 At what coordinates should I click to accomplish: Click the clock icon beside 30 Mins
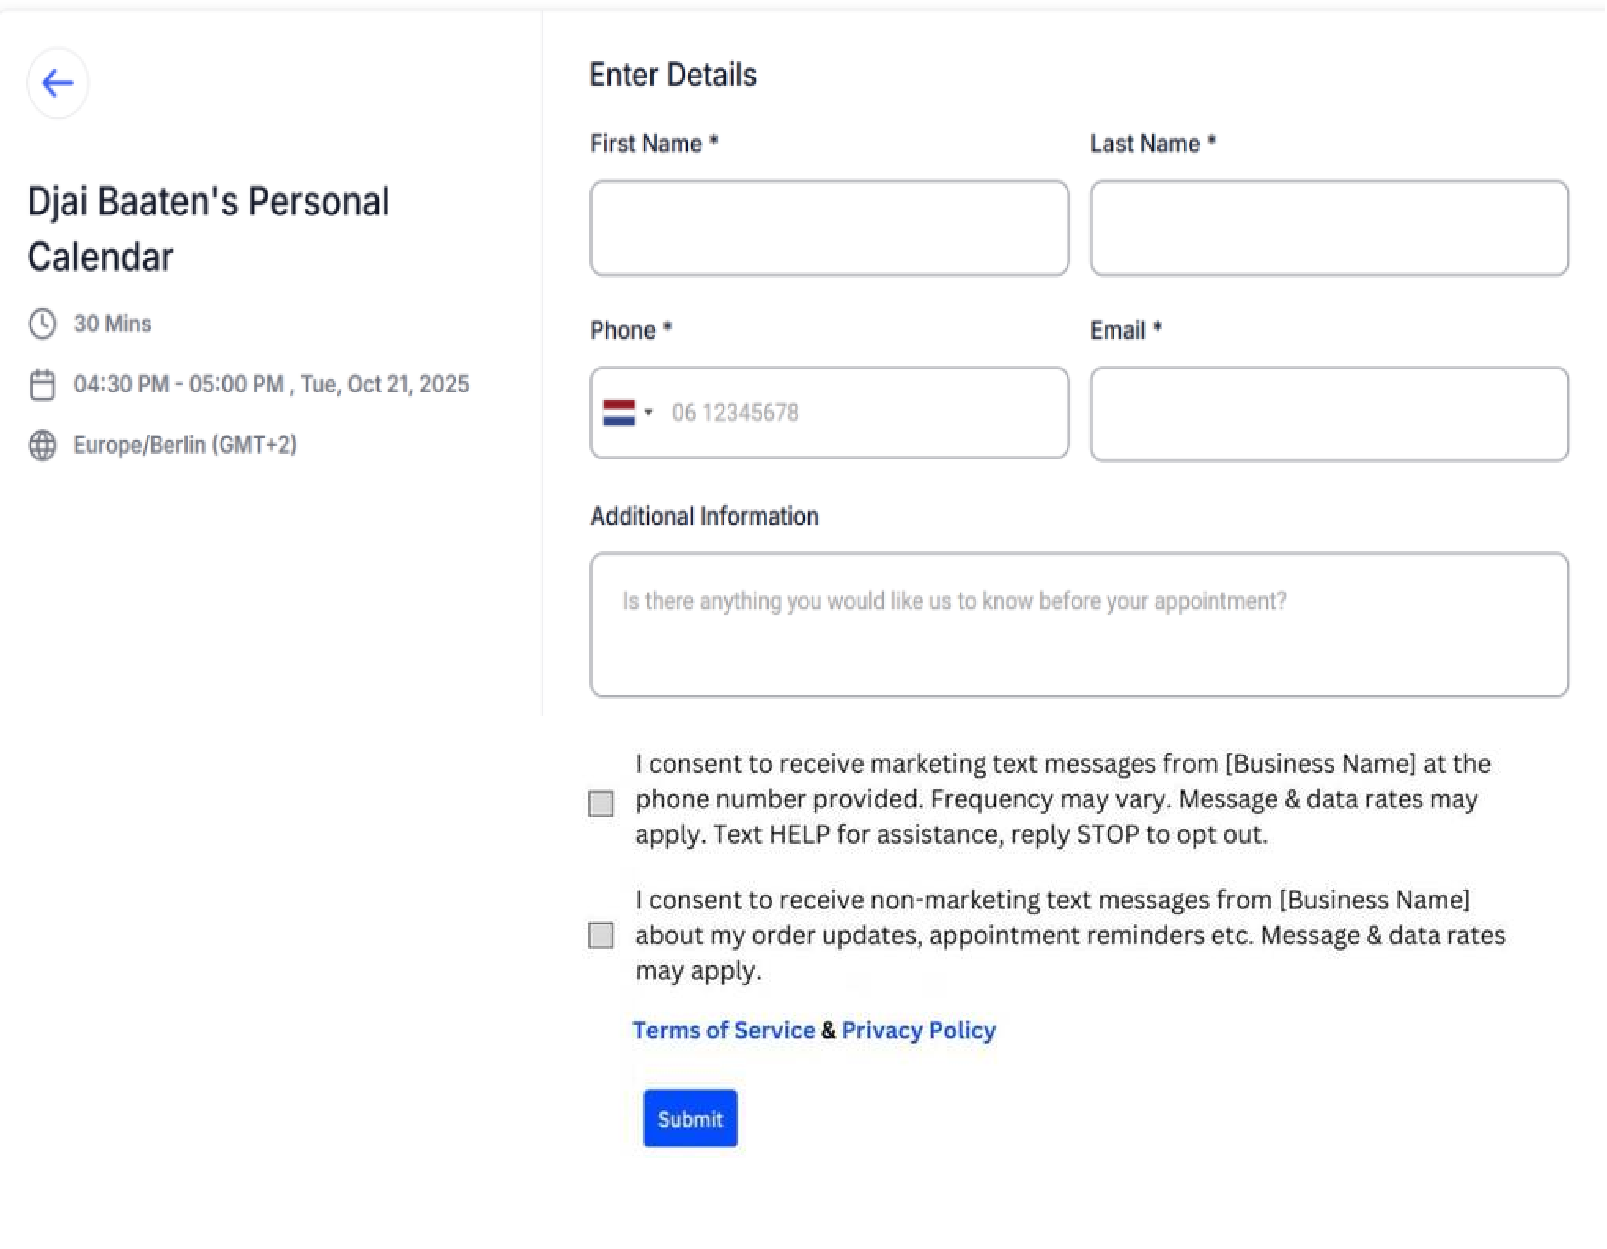pos(42,324)
